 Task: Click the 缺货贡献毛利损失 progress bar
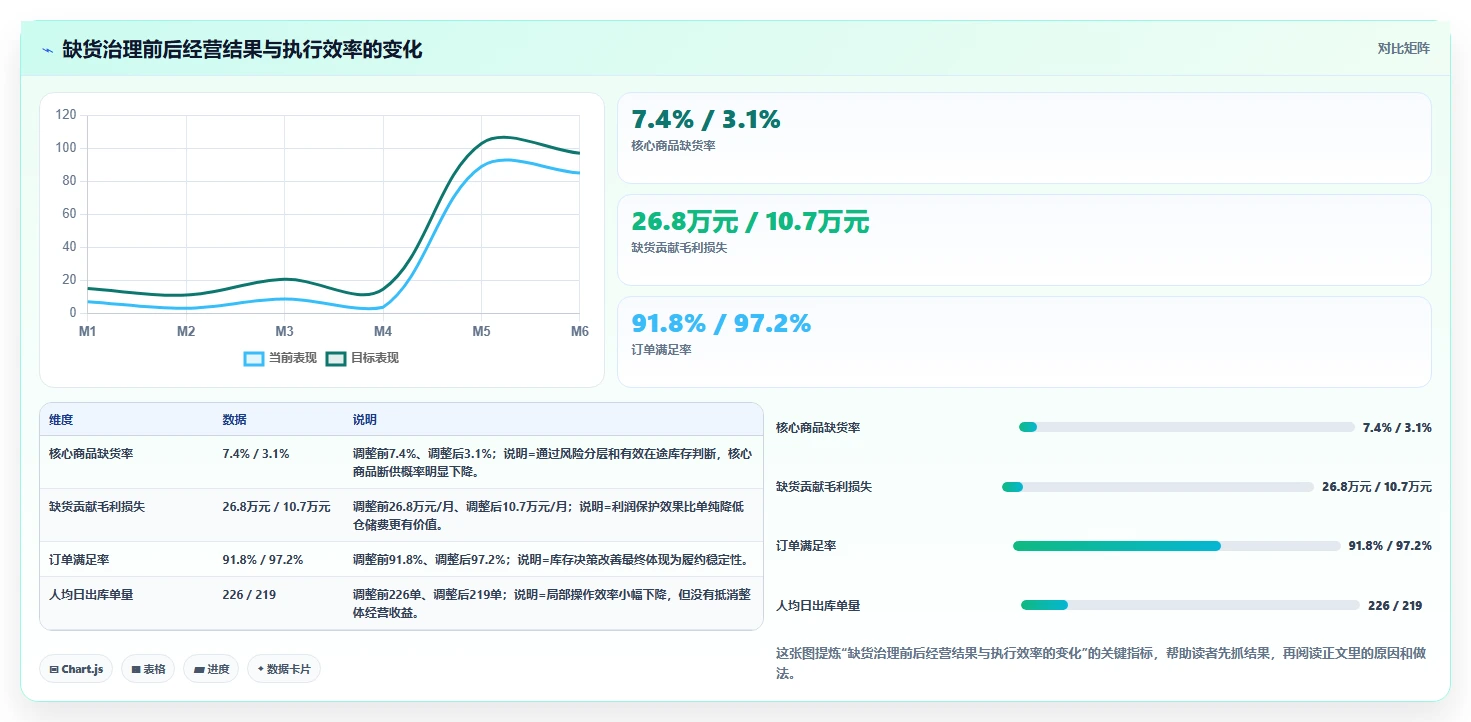[x=1158, y=487]
